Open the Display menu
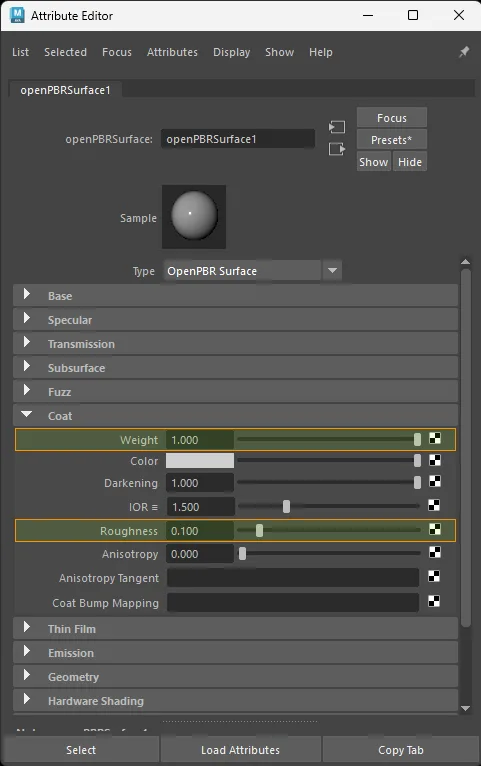The width and height of the screenshot is (481, 766). click(231, 52)
